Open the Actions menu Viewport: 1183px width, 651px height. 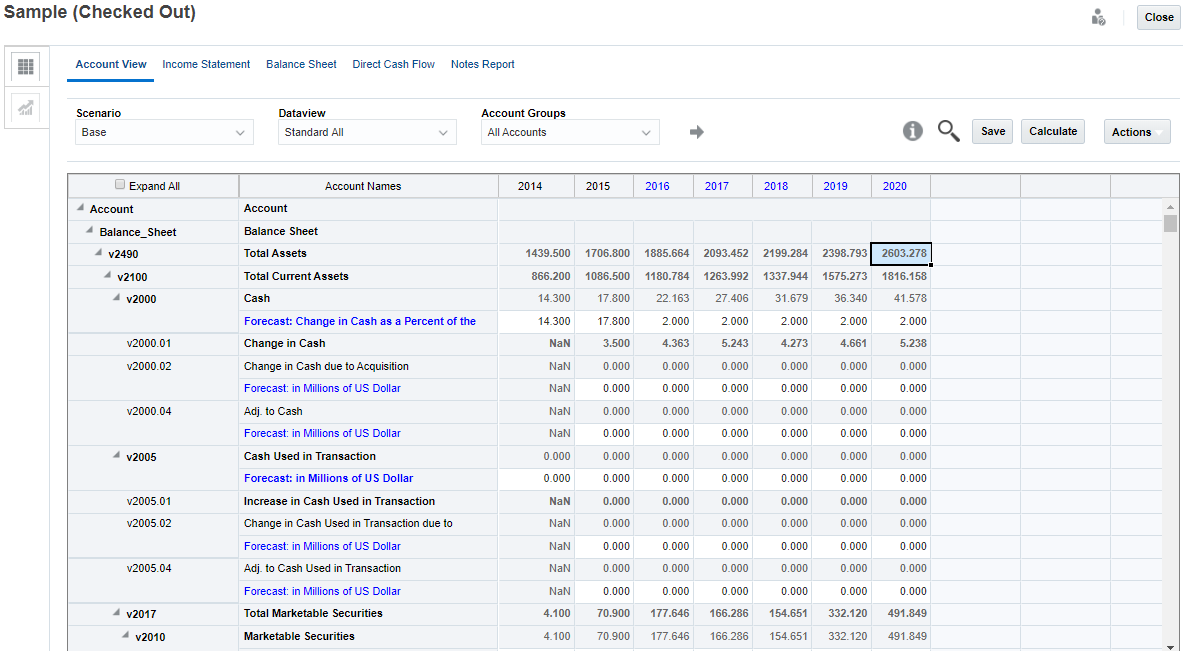point(1136,130)
